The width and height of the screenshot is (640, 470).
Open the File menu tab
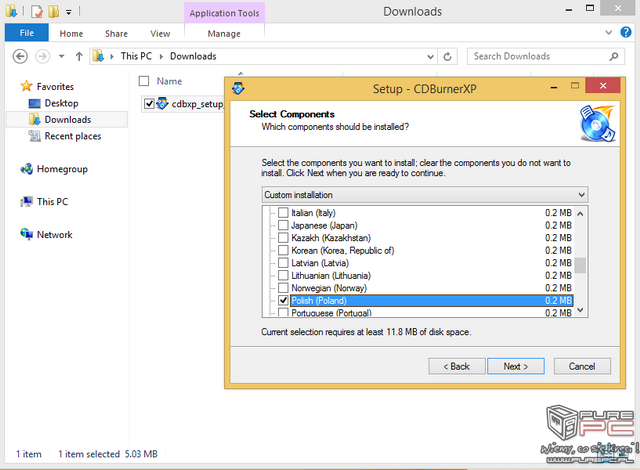(27, 33)
